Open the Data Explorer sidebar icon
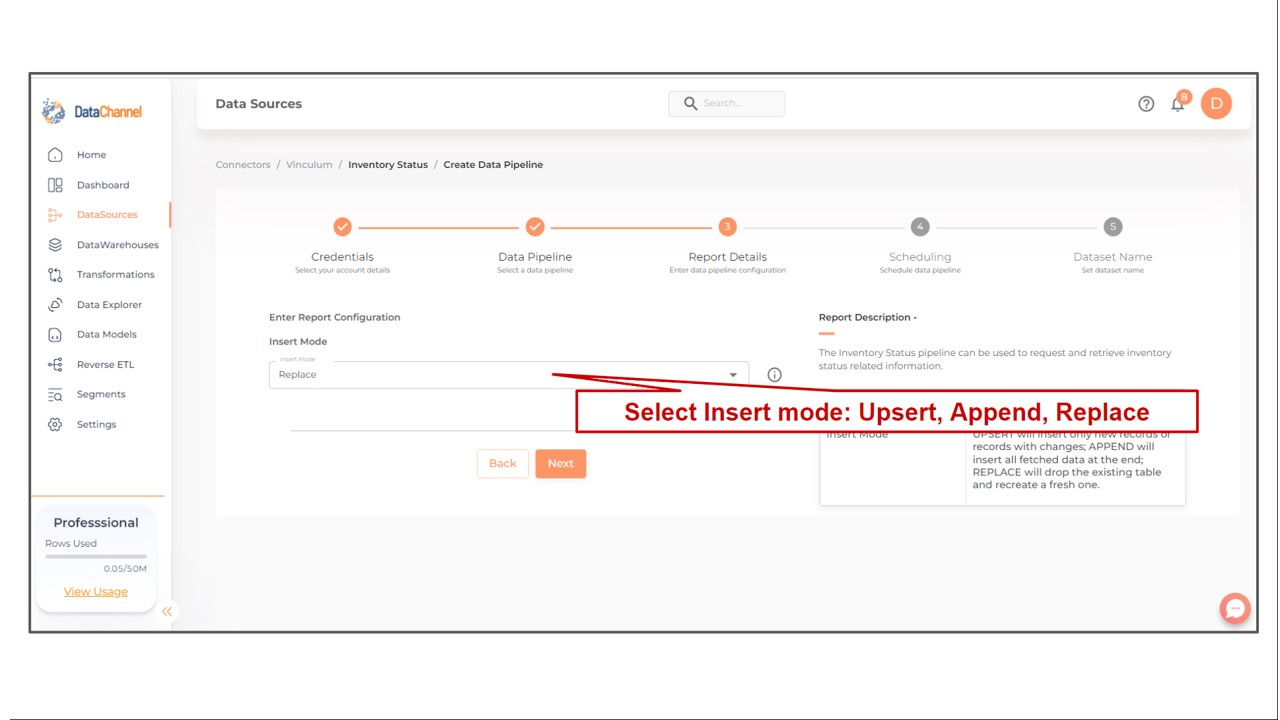Screen dimensions: 1280x720 55,305
